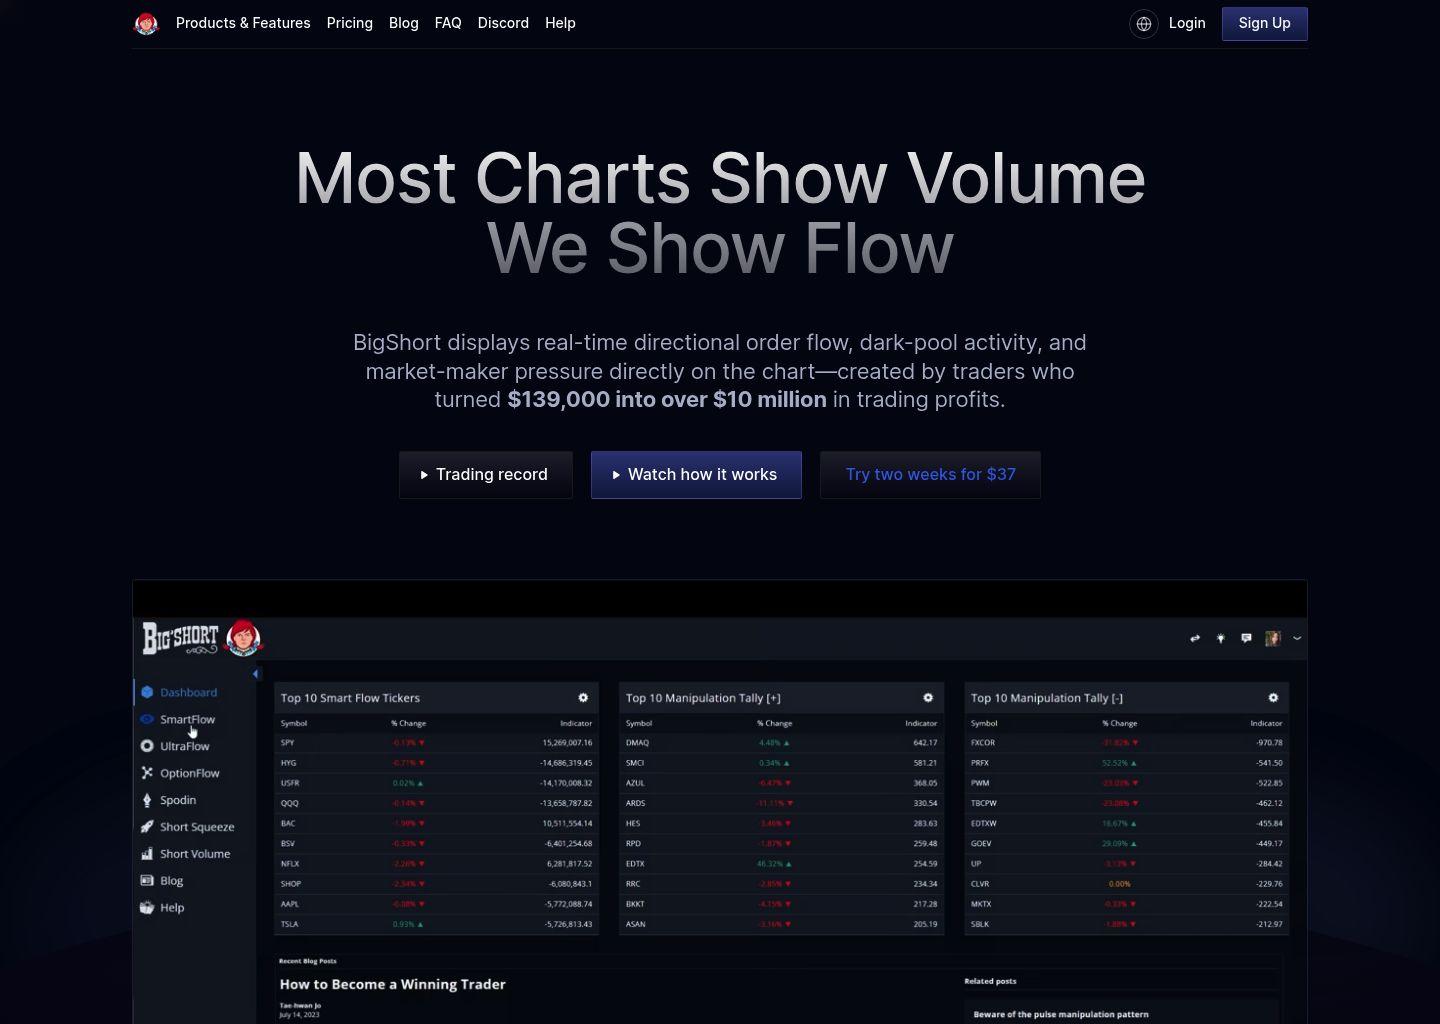Go to the Pricing page
The image size is (1440, 1024).
[349, 23]
